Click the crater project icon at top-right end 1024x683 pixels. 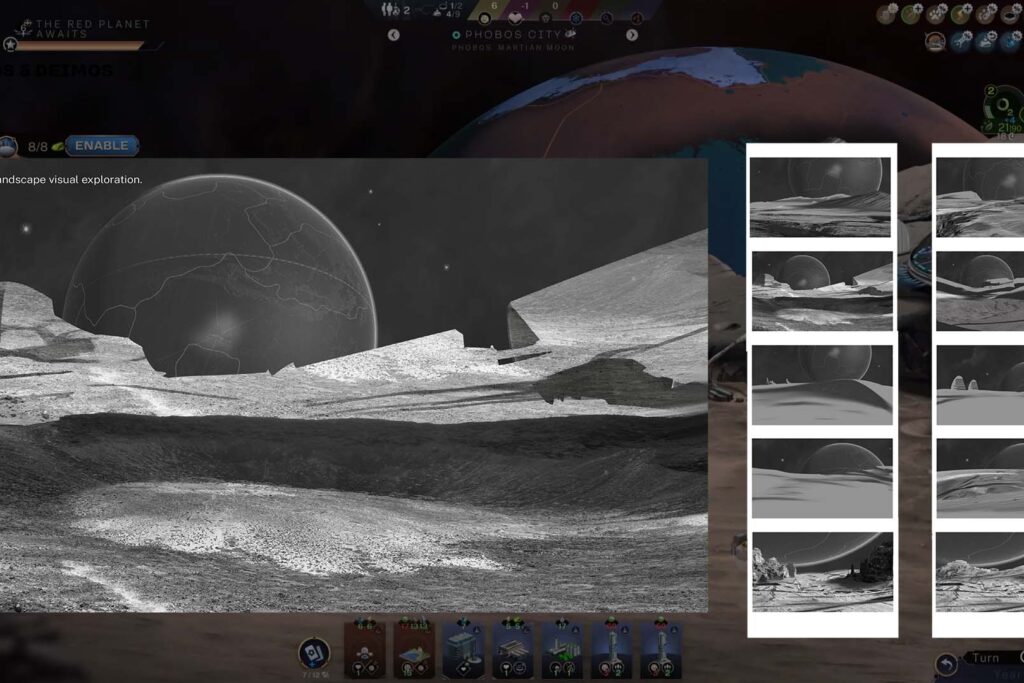coord(1012,14)
